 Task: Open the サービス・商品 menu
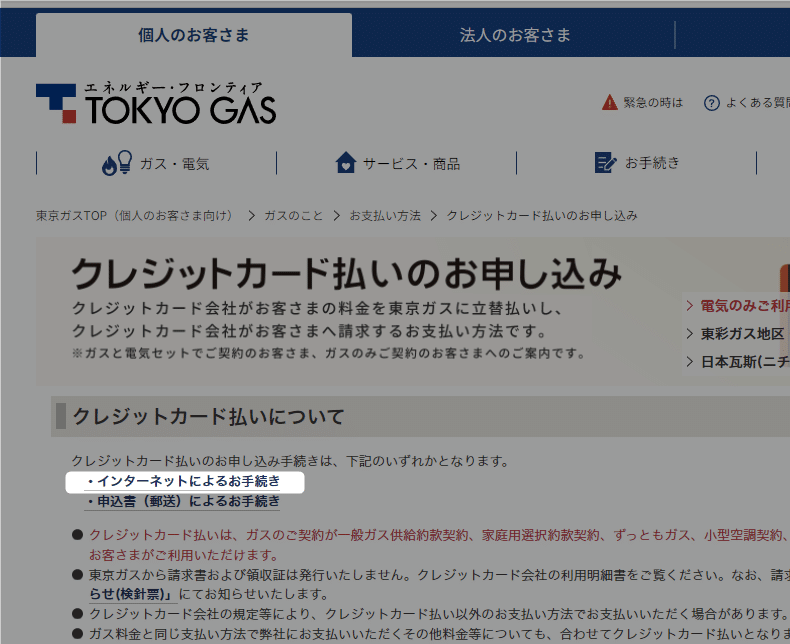397,163
